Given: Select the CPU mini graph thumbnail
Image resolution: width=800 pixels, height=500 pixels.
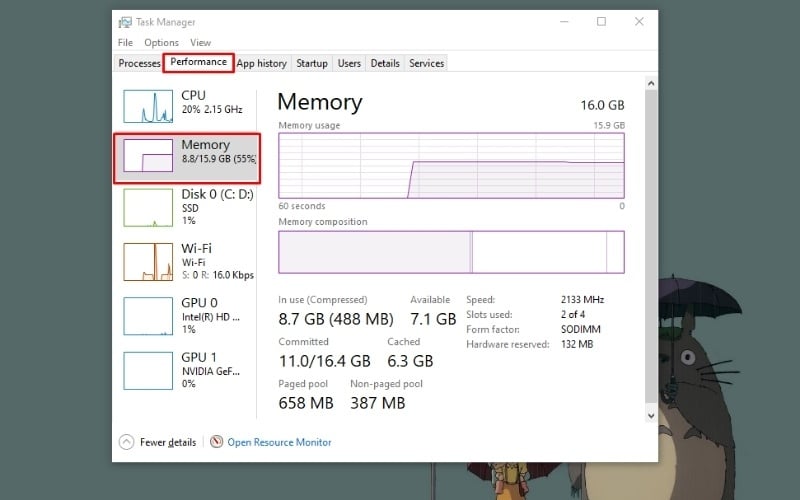Looking at the screenshot, I should point(148,106).
